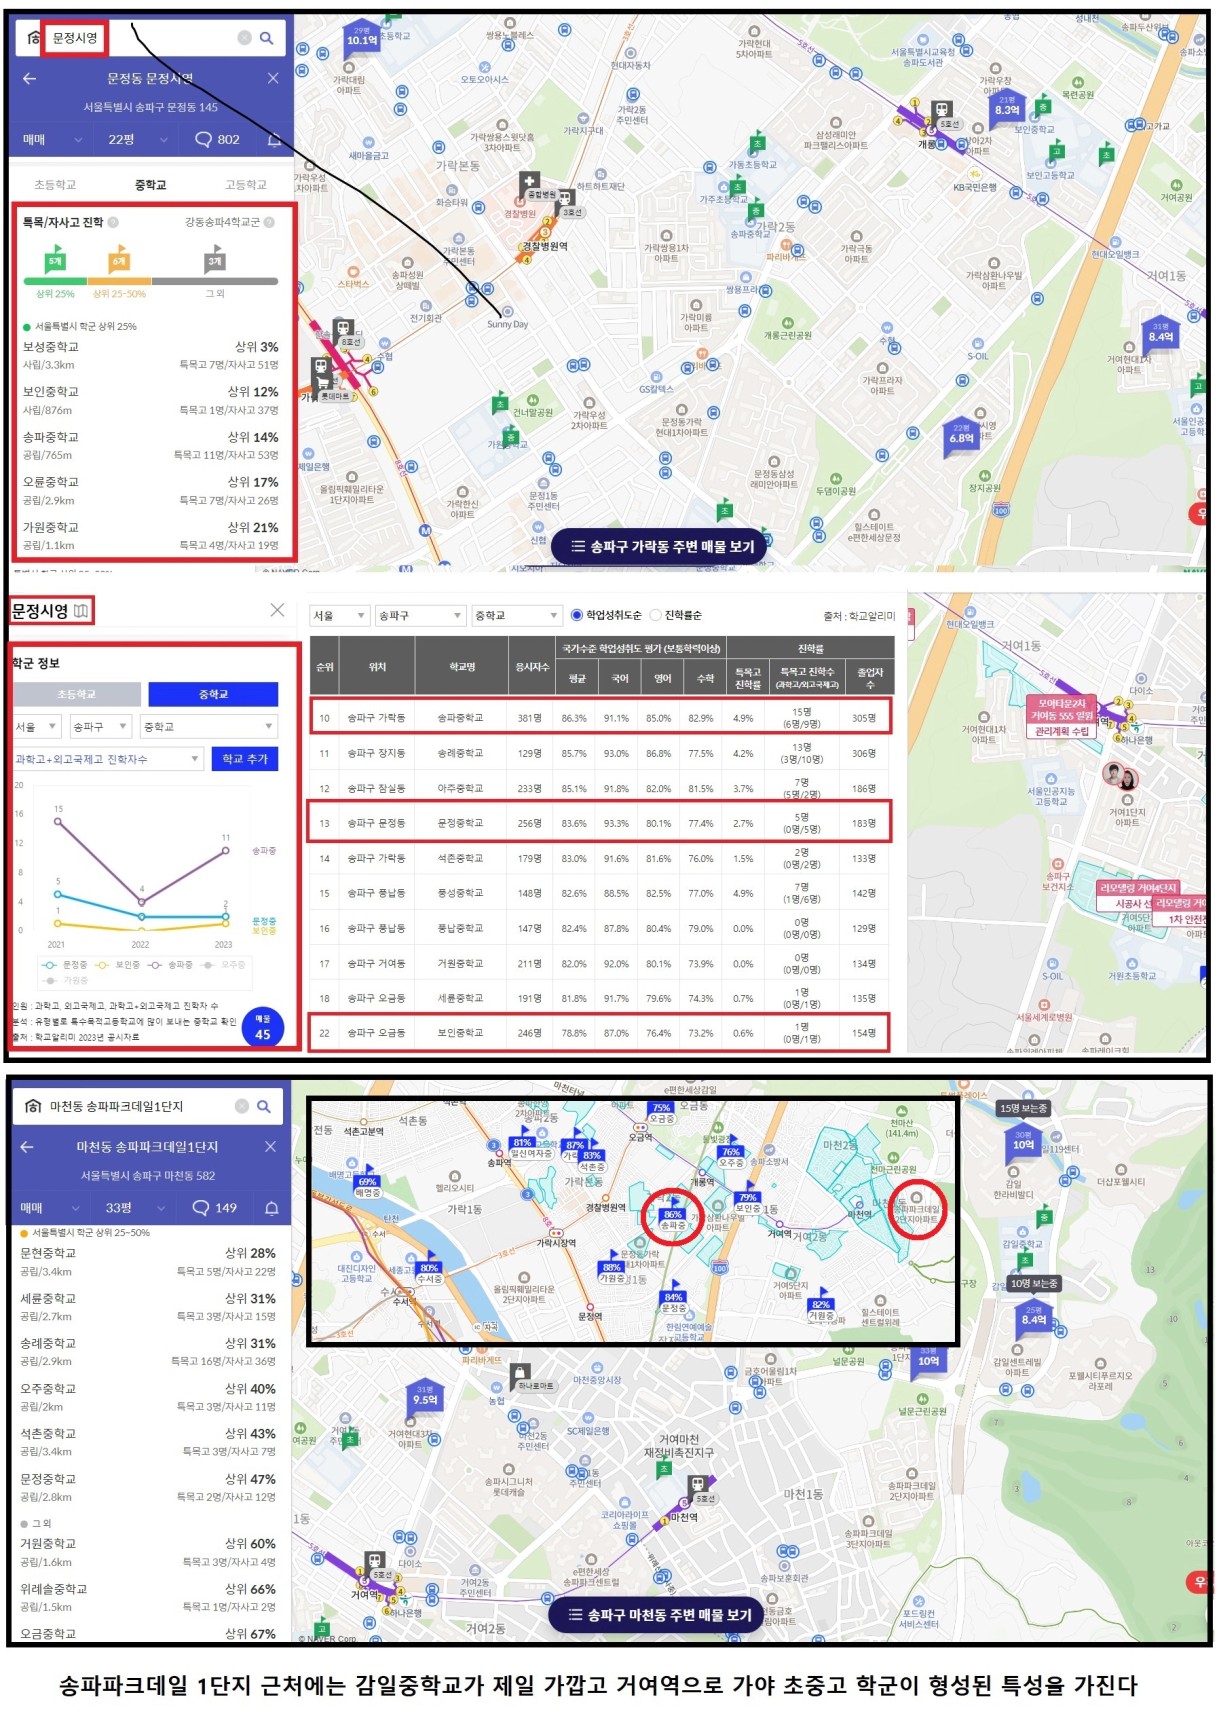Switch to 중학교 tab in 문정시영 panel
The height and width of the screenshot is (1735, 1219).
click(x=151, y=185)
